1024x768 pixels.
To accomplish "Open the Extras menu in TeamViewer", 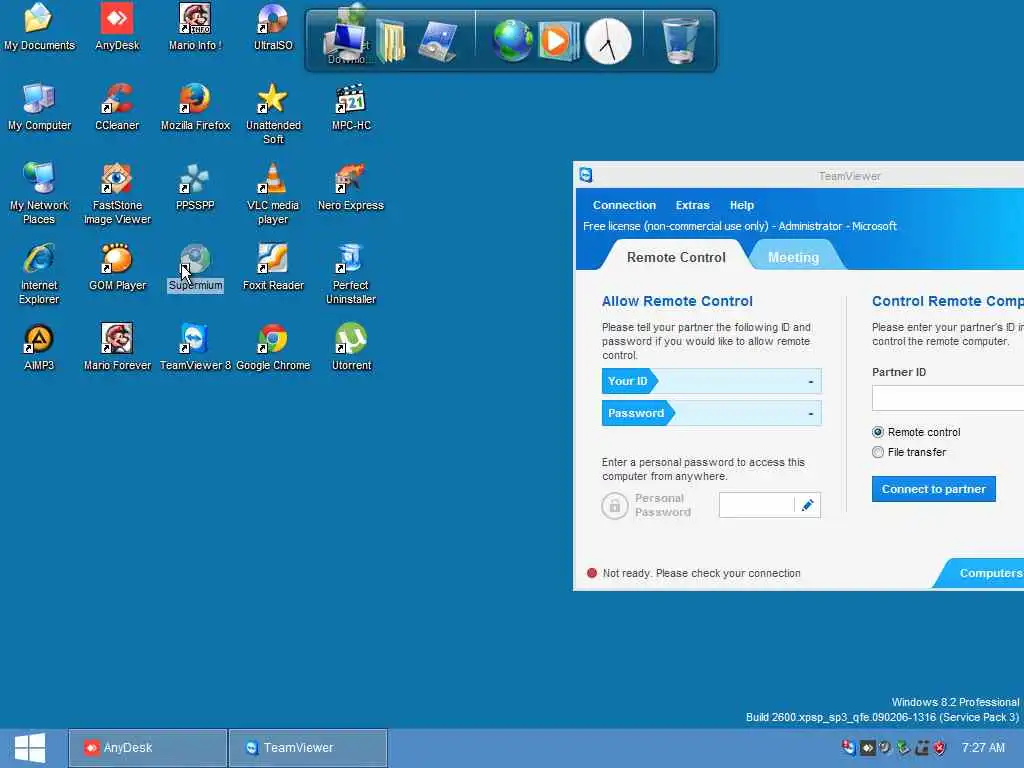I will pyautogui.click(x=692, y=205).
